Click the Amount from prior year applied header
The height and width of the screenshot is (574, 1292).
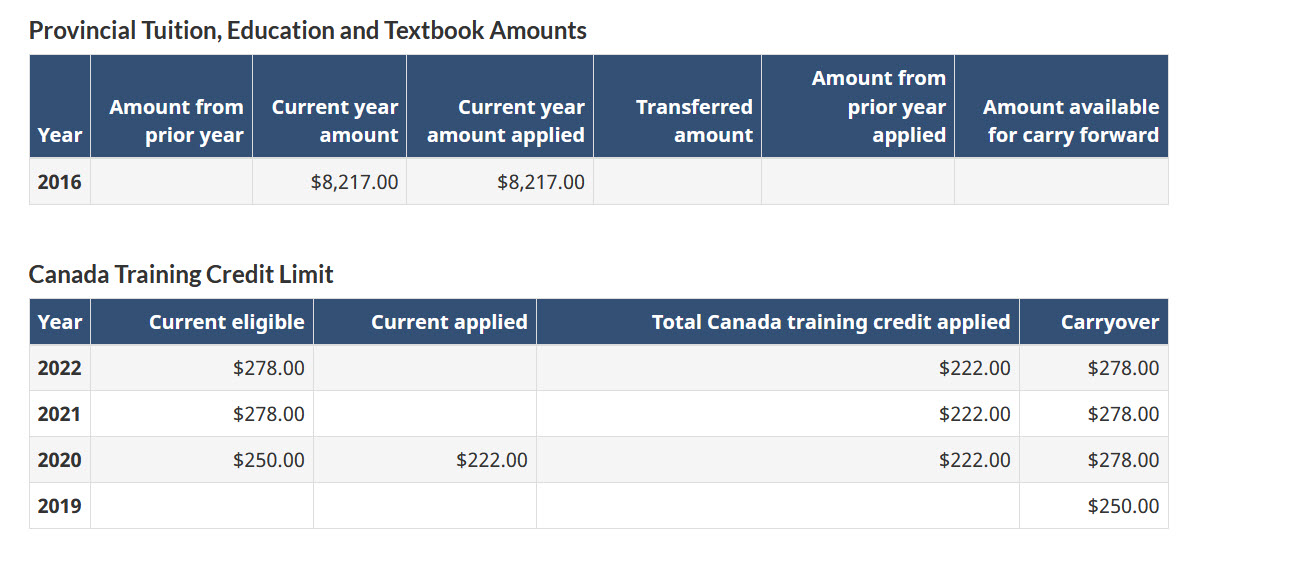coord(858,107)
